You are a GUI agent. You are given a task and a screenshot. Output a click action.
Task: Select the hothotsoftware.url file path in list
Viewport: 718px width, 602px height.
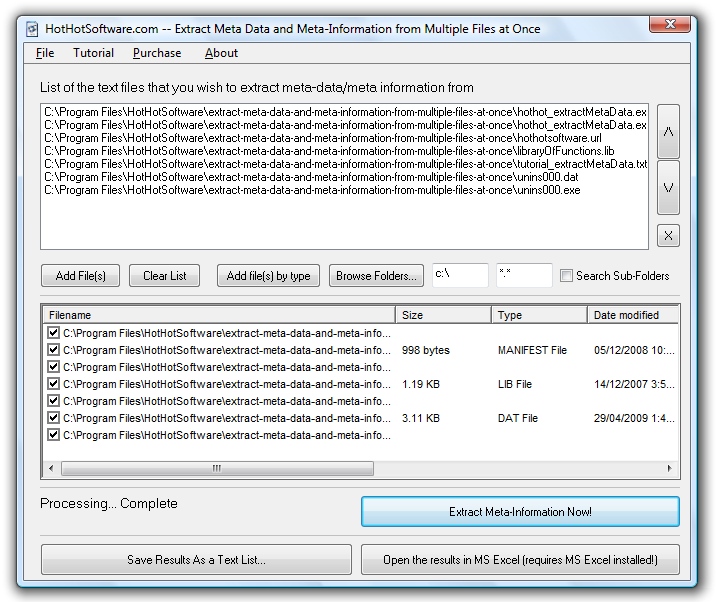click(x=323, y=138)
